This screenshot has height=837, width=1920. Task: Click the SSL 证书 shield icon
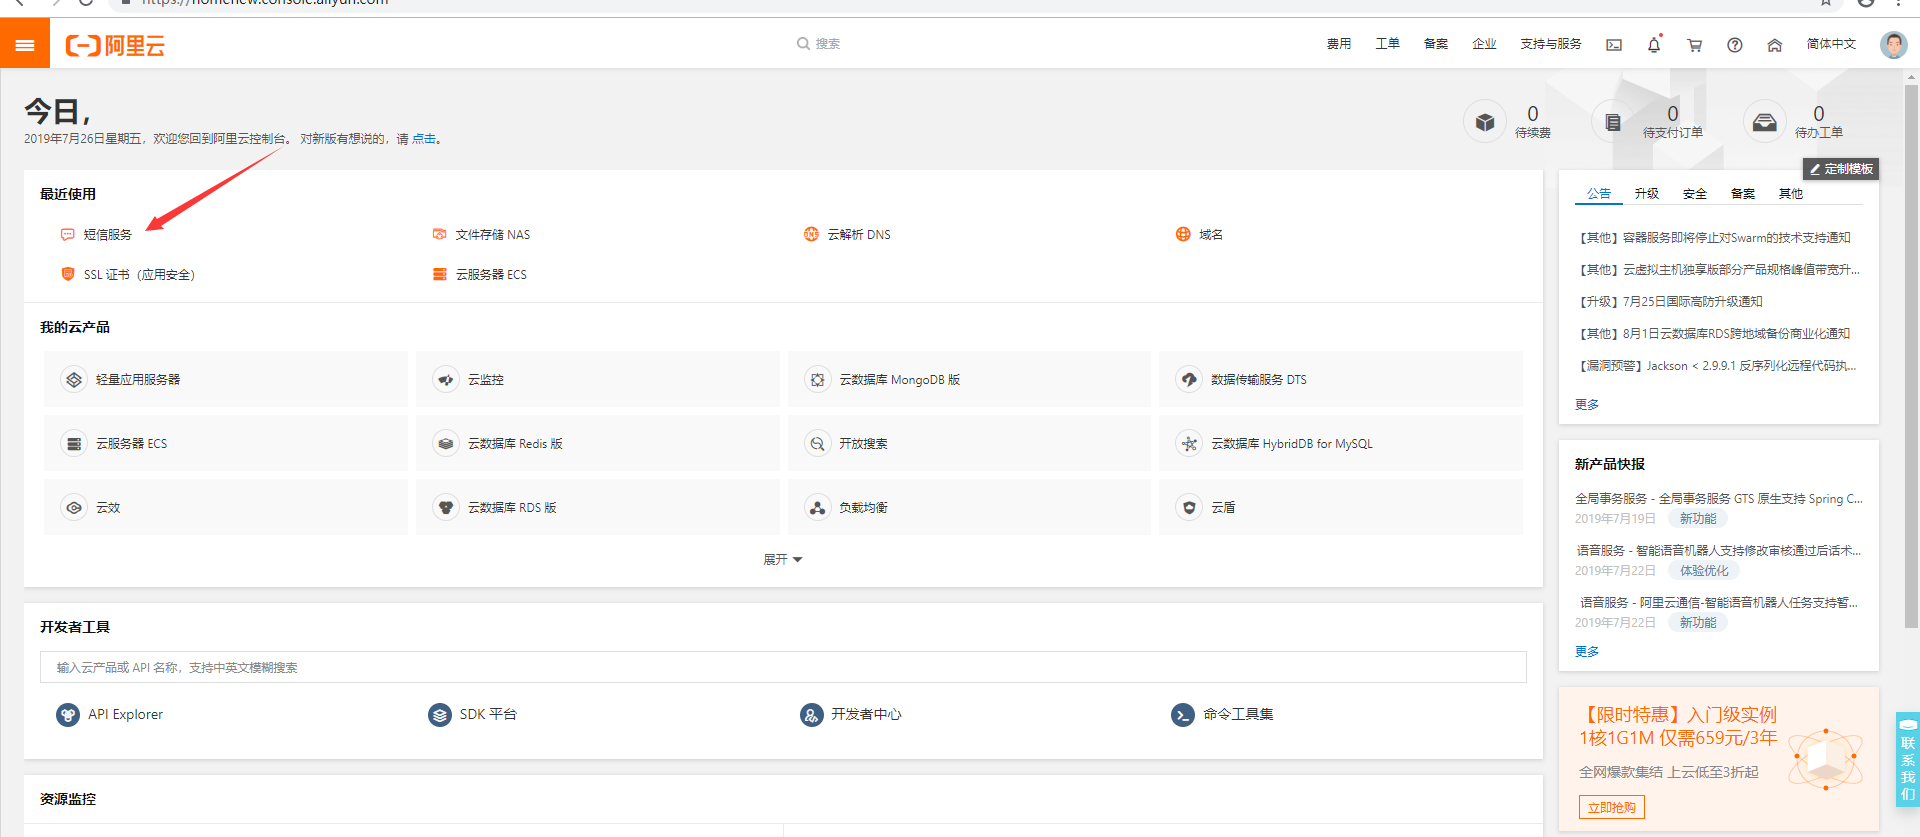pyautogui.click(x=68, y=274)
